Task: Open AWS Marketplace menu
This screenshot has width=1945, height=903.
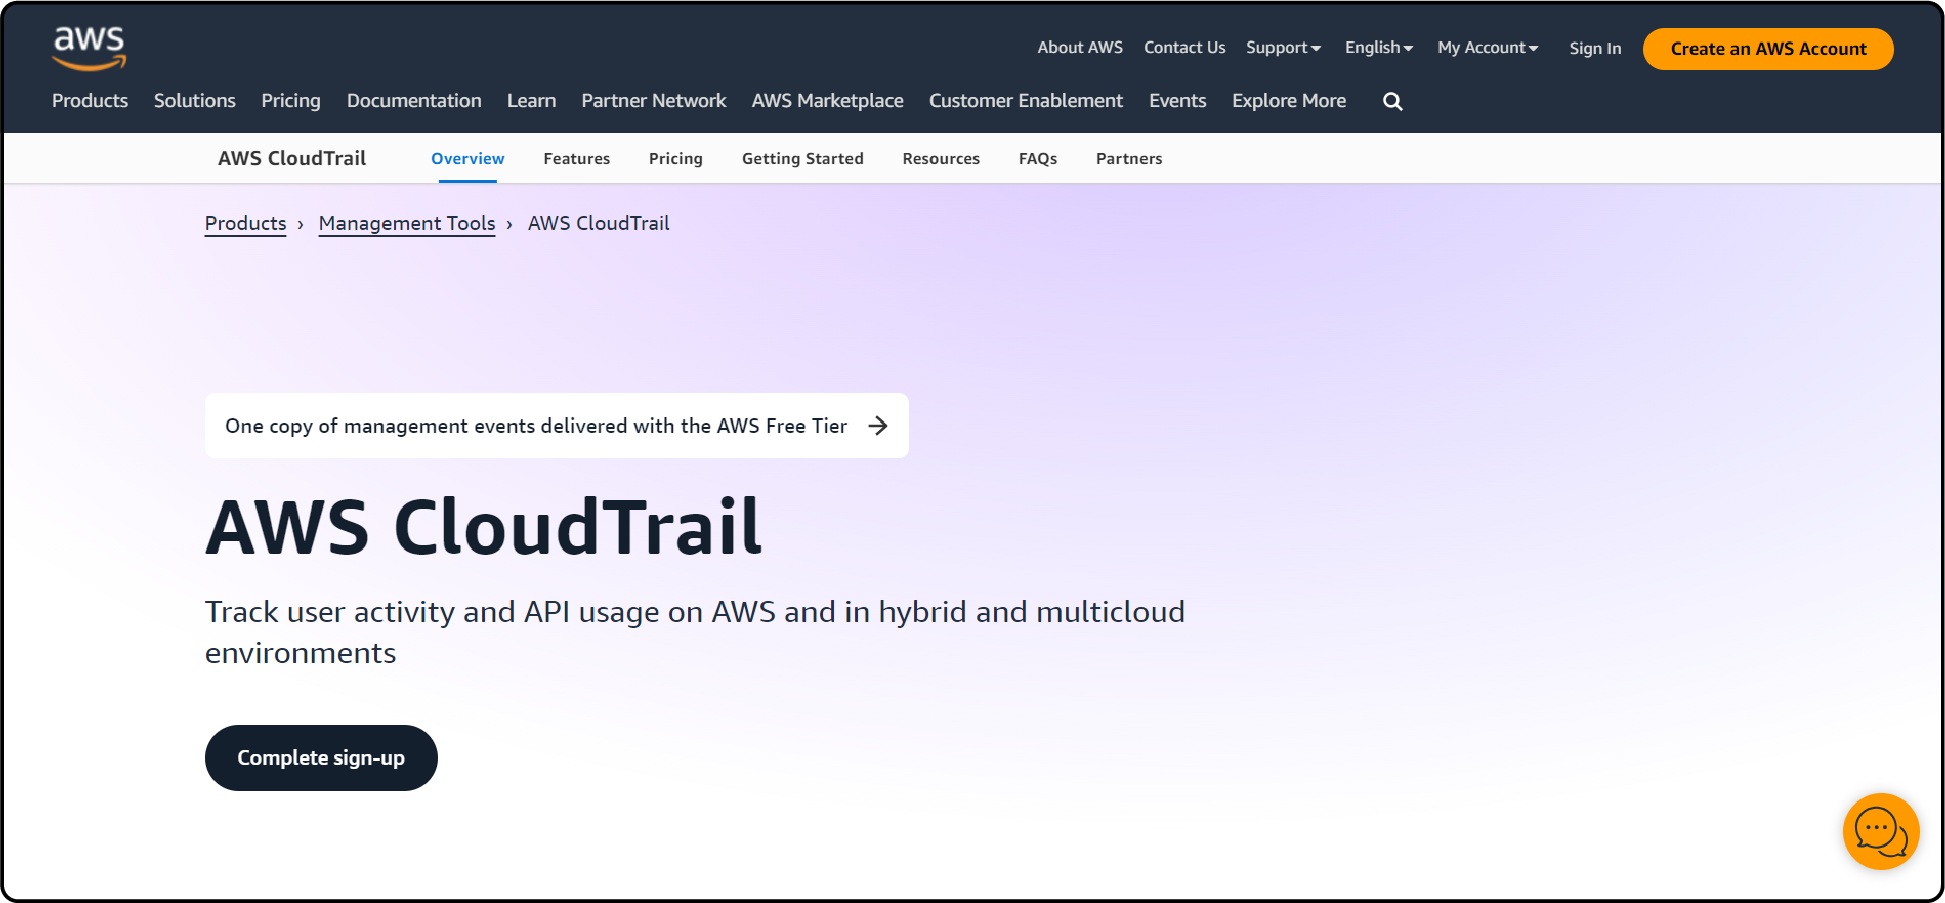Action: coord(828,101)
